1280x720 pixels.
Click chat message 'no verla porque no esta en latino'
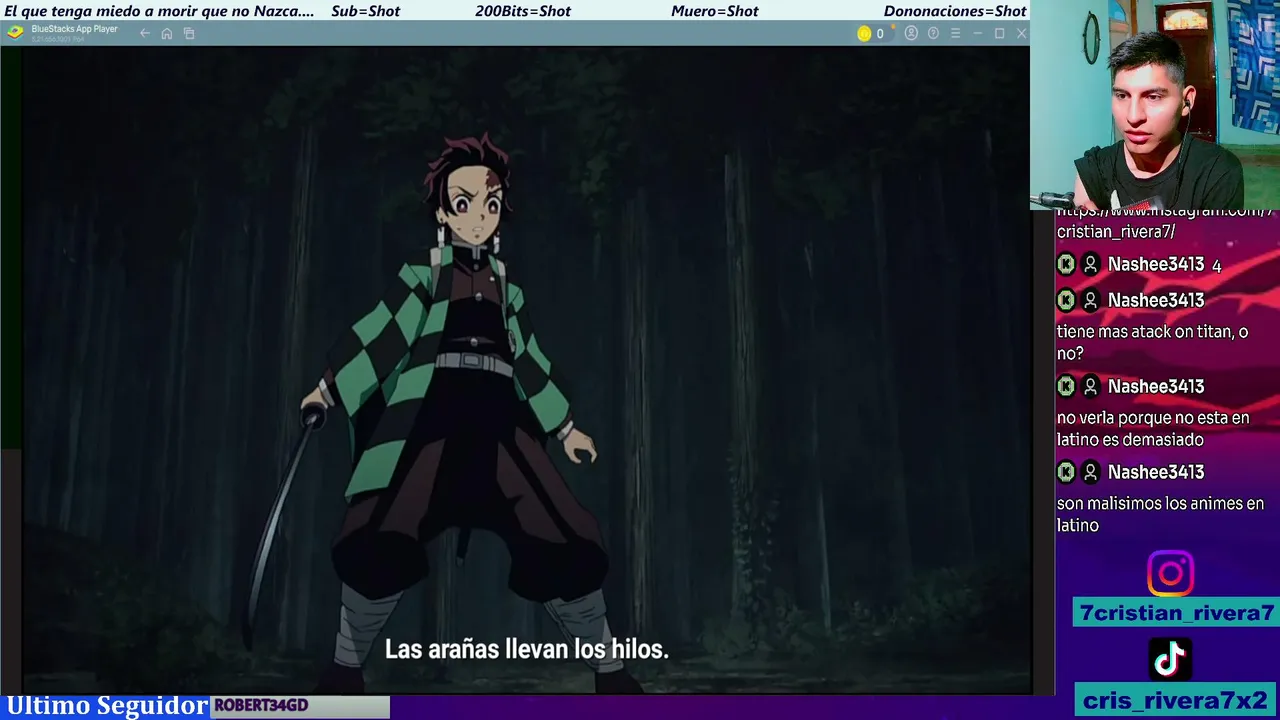pyautogui.click(x=1153, y=428)
